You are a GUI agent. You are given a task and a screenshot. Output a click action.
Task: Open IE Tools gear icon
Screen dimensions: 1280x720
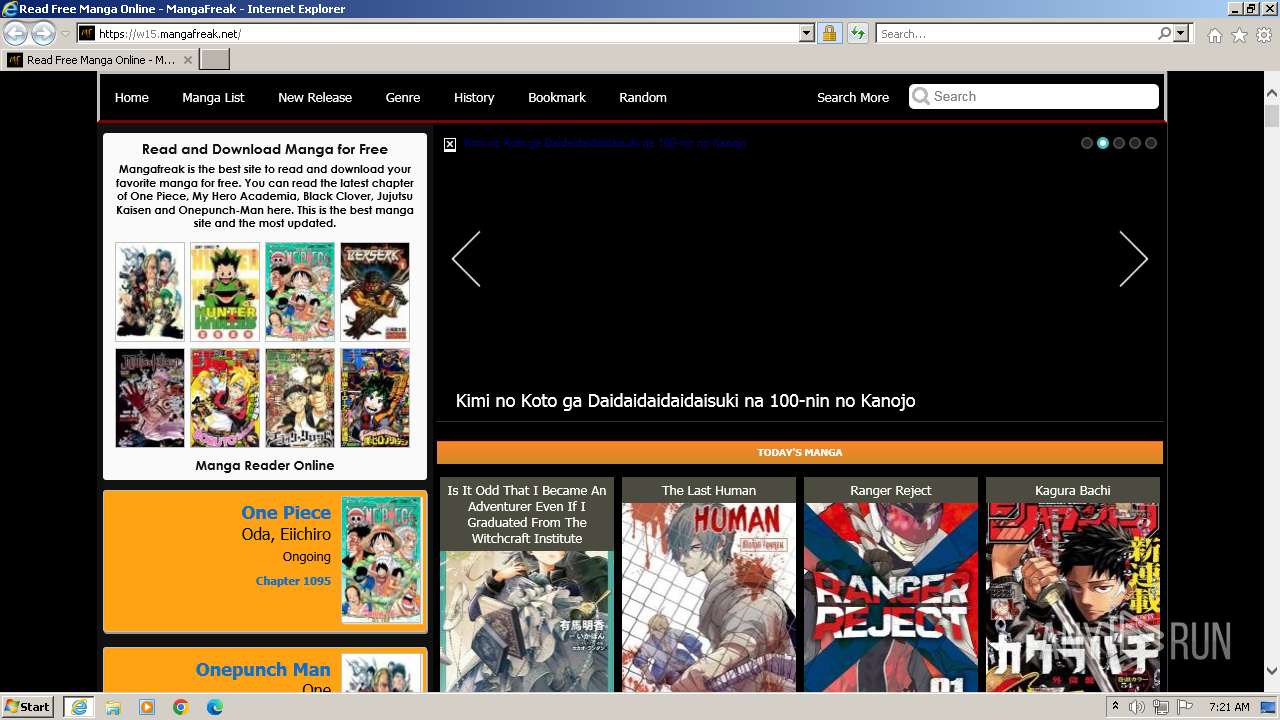click(1264, 35)
